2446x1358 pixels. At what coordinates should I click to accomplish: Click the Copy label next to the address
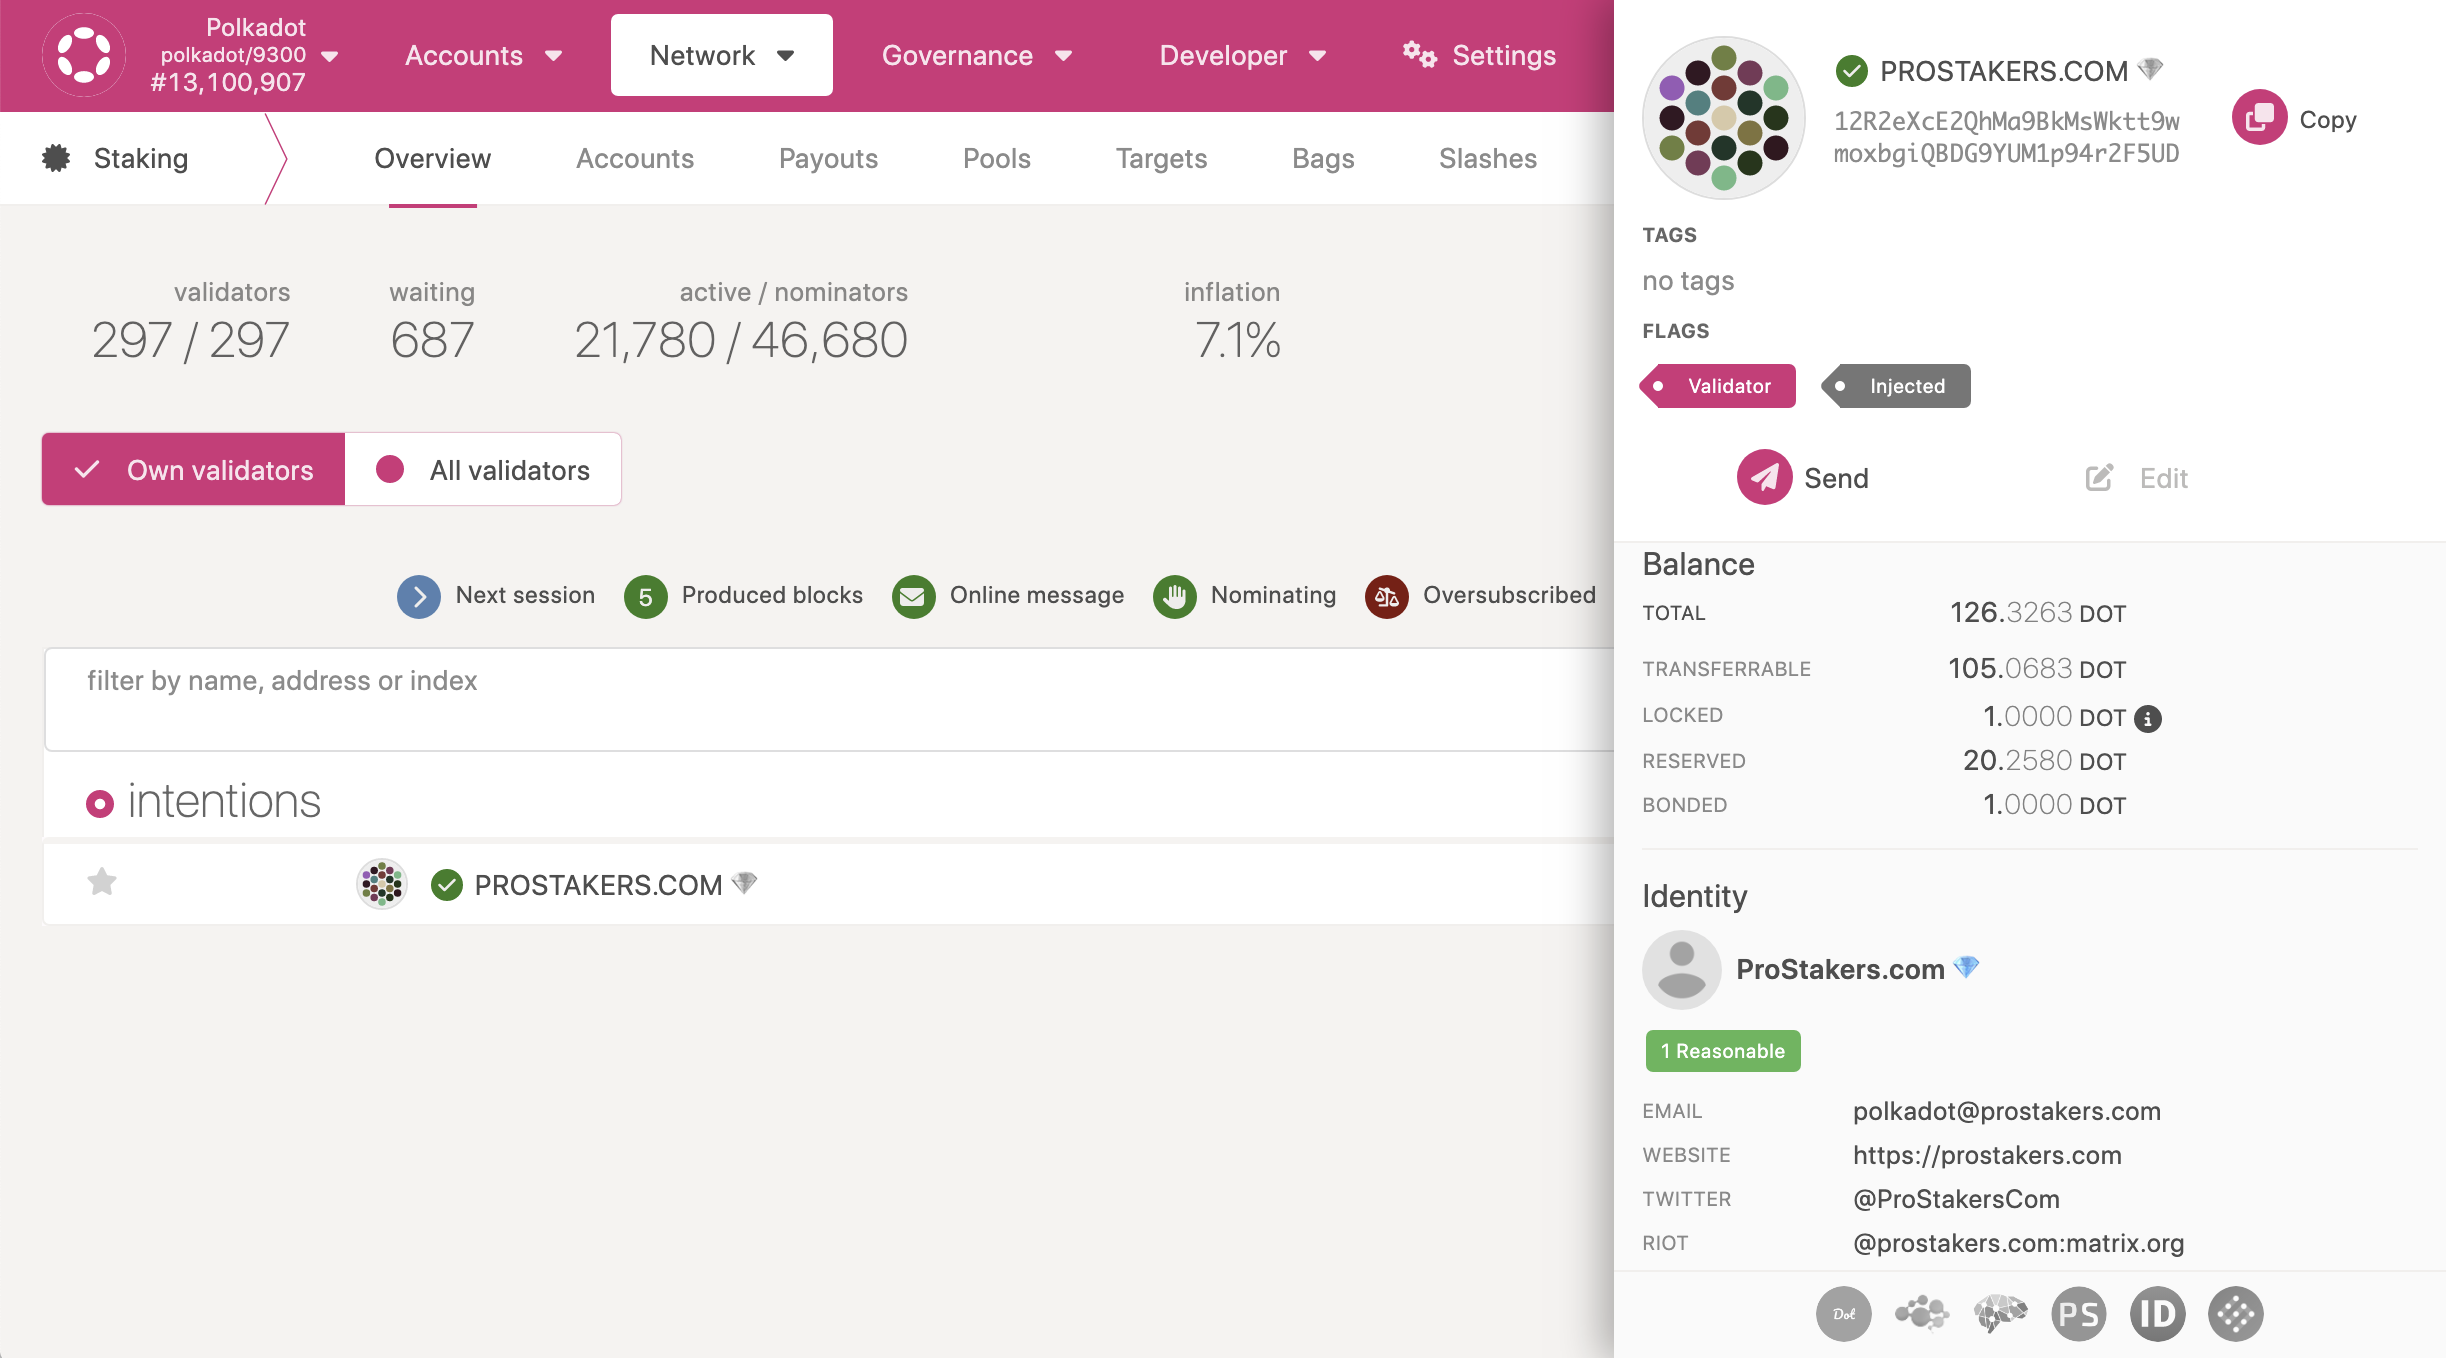pos(2328,119)
